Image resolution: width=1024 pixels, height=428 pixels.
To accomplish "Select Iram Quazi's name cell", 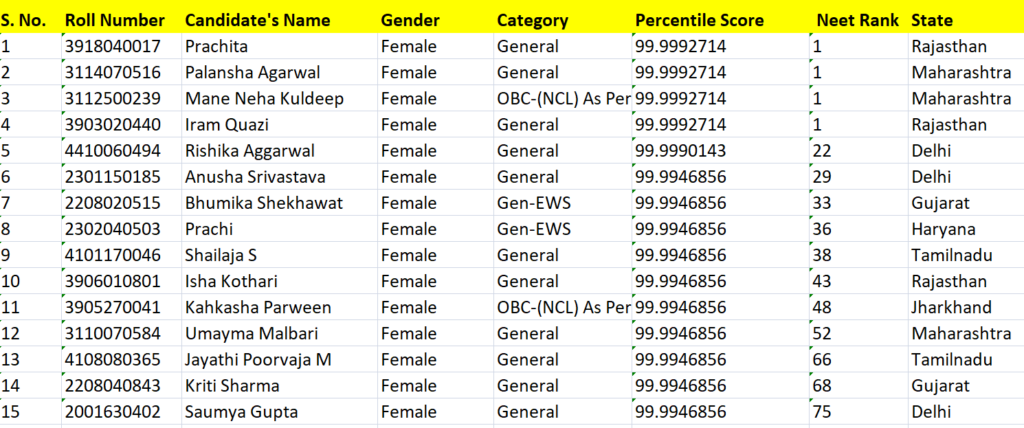I will pos(280,125).
